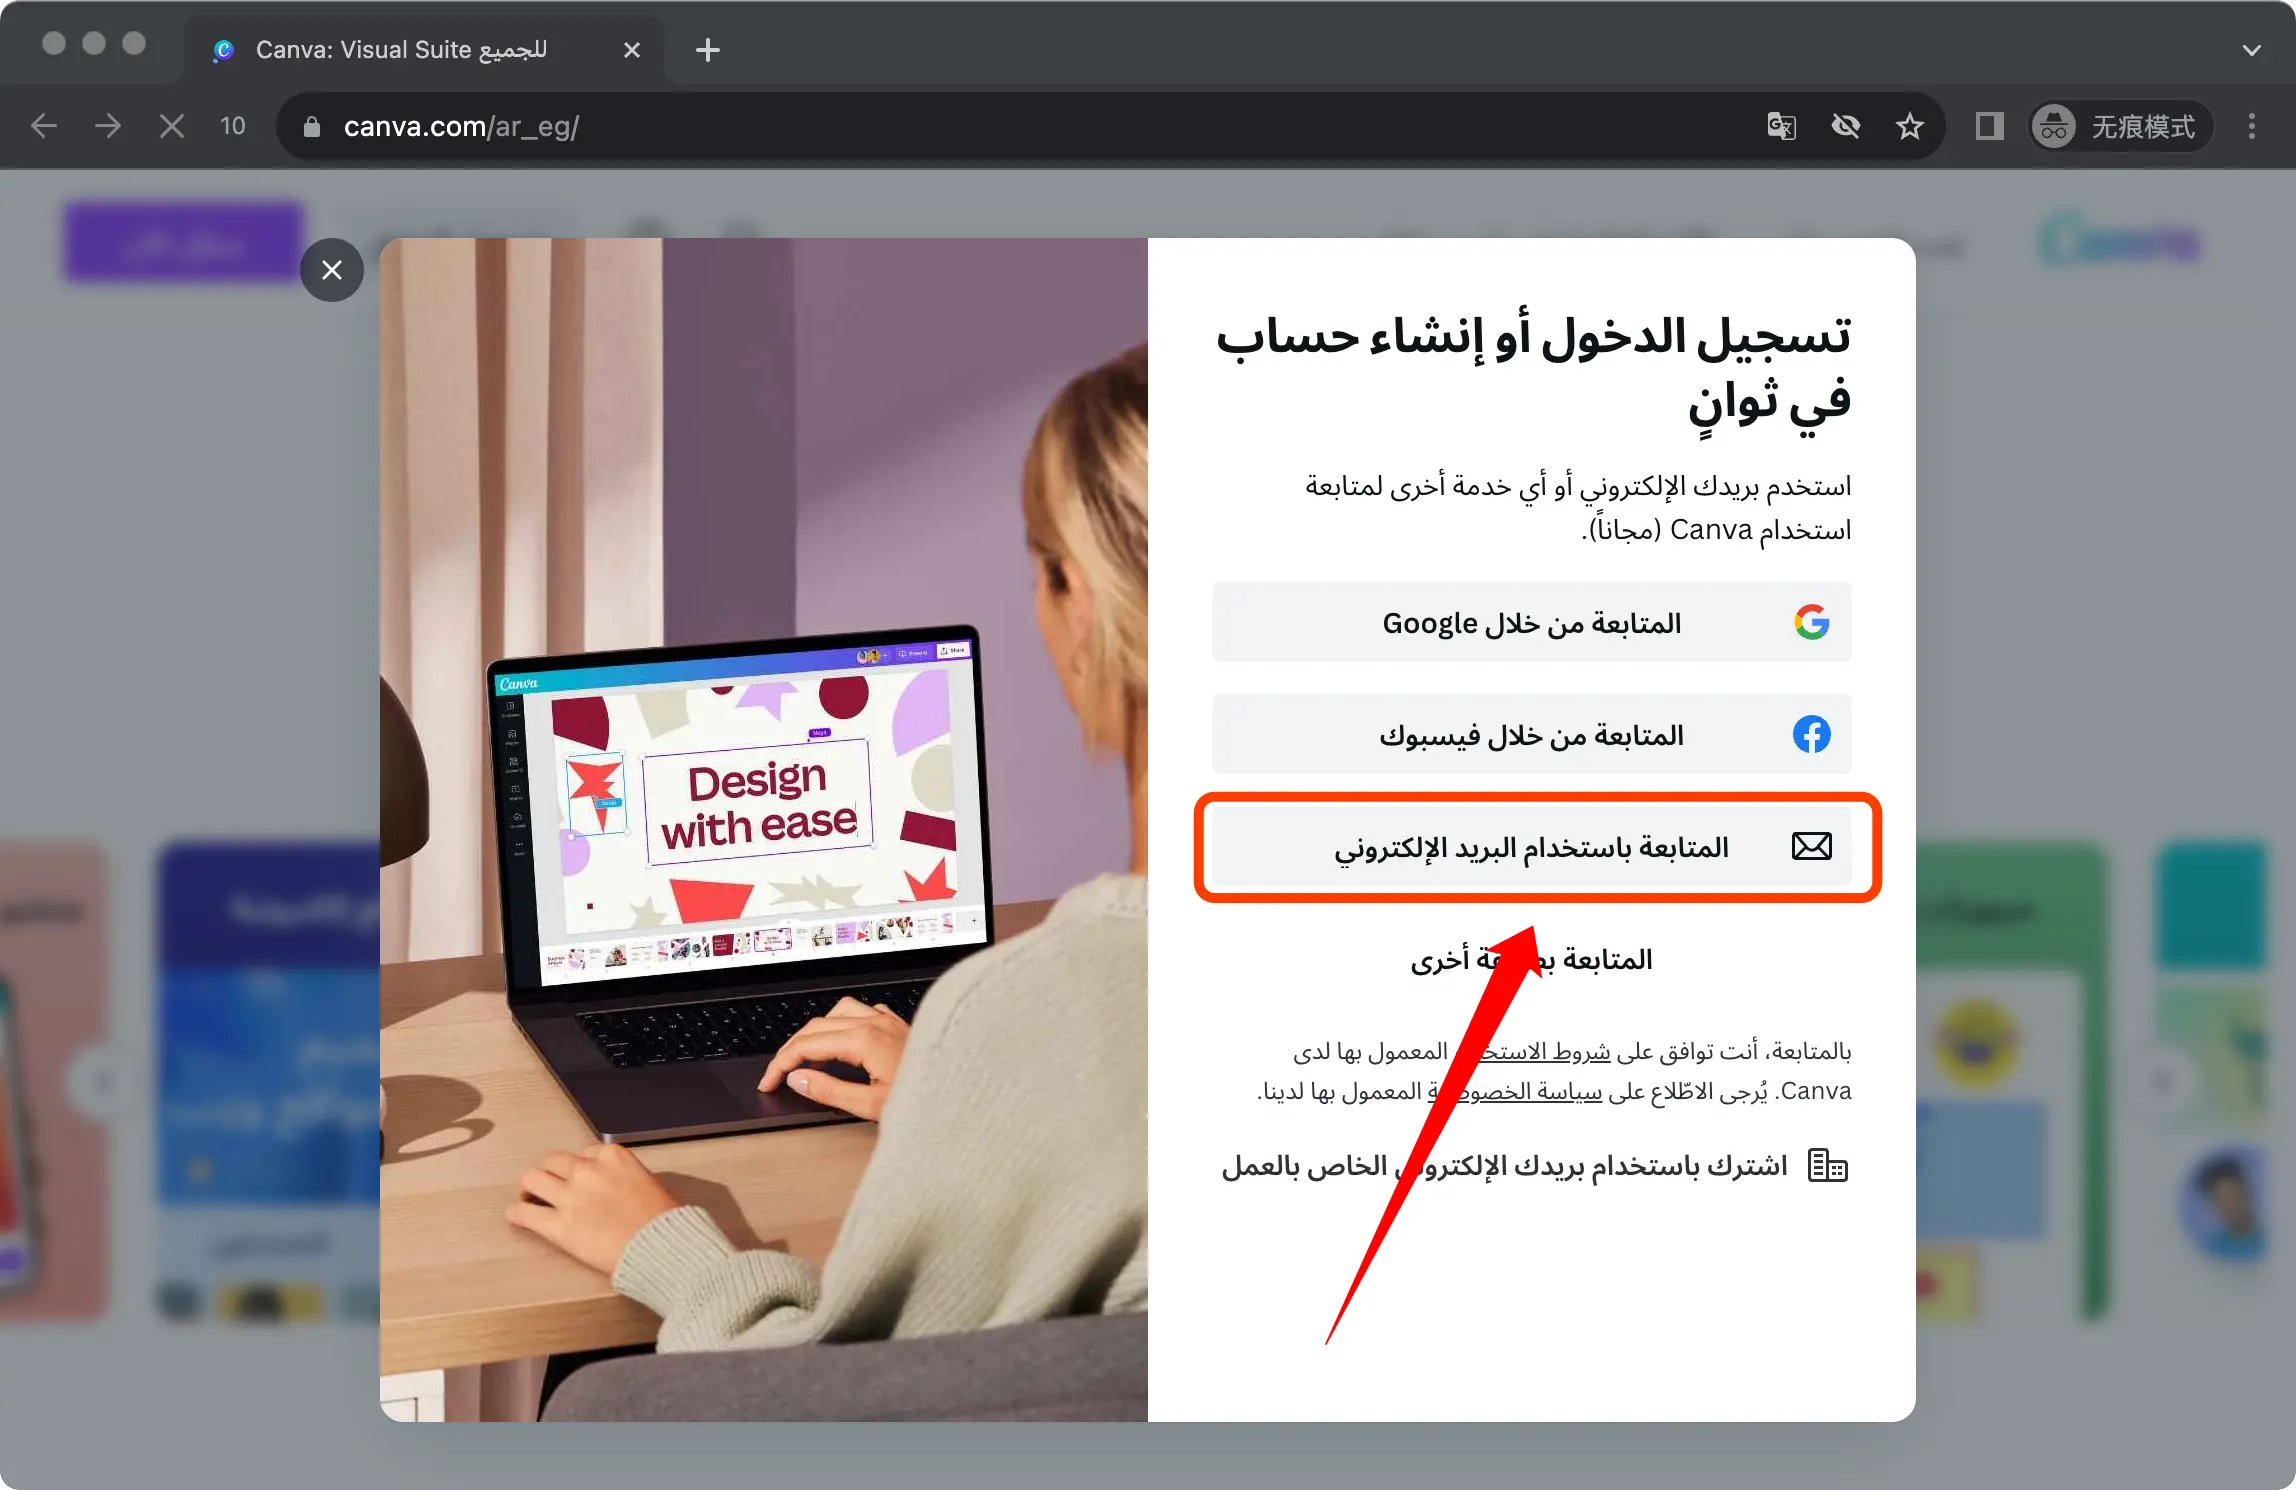2296x1490 pixels.
Task: Toggle the browser side panel
Action: click(1989, 126)
